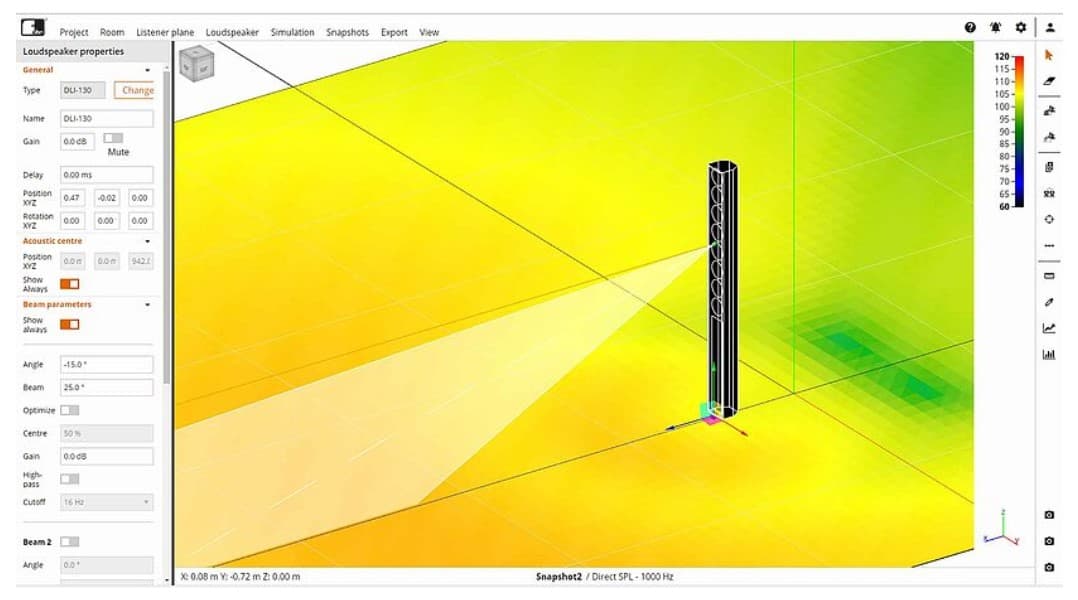Image resolution: width=1078 pixels, height=600 pixels.
Task: Click the user account icon
Action: pyautogui.click(x=1050, y=28)
